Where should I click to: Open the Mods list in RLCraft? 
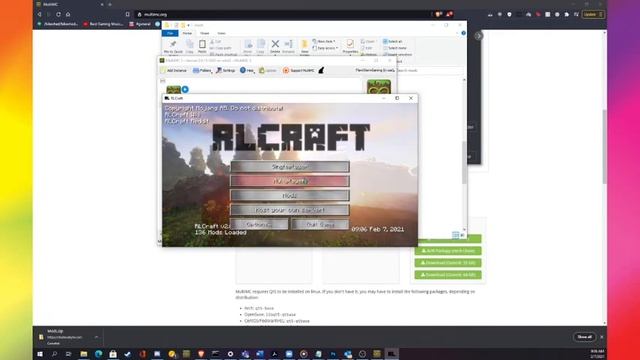point(290,196)
